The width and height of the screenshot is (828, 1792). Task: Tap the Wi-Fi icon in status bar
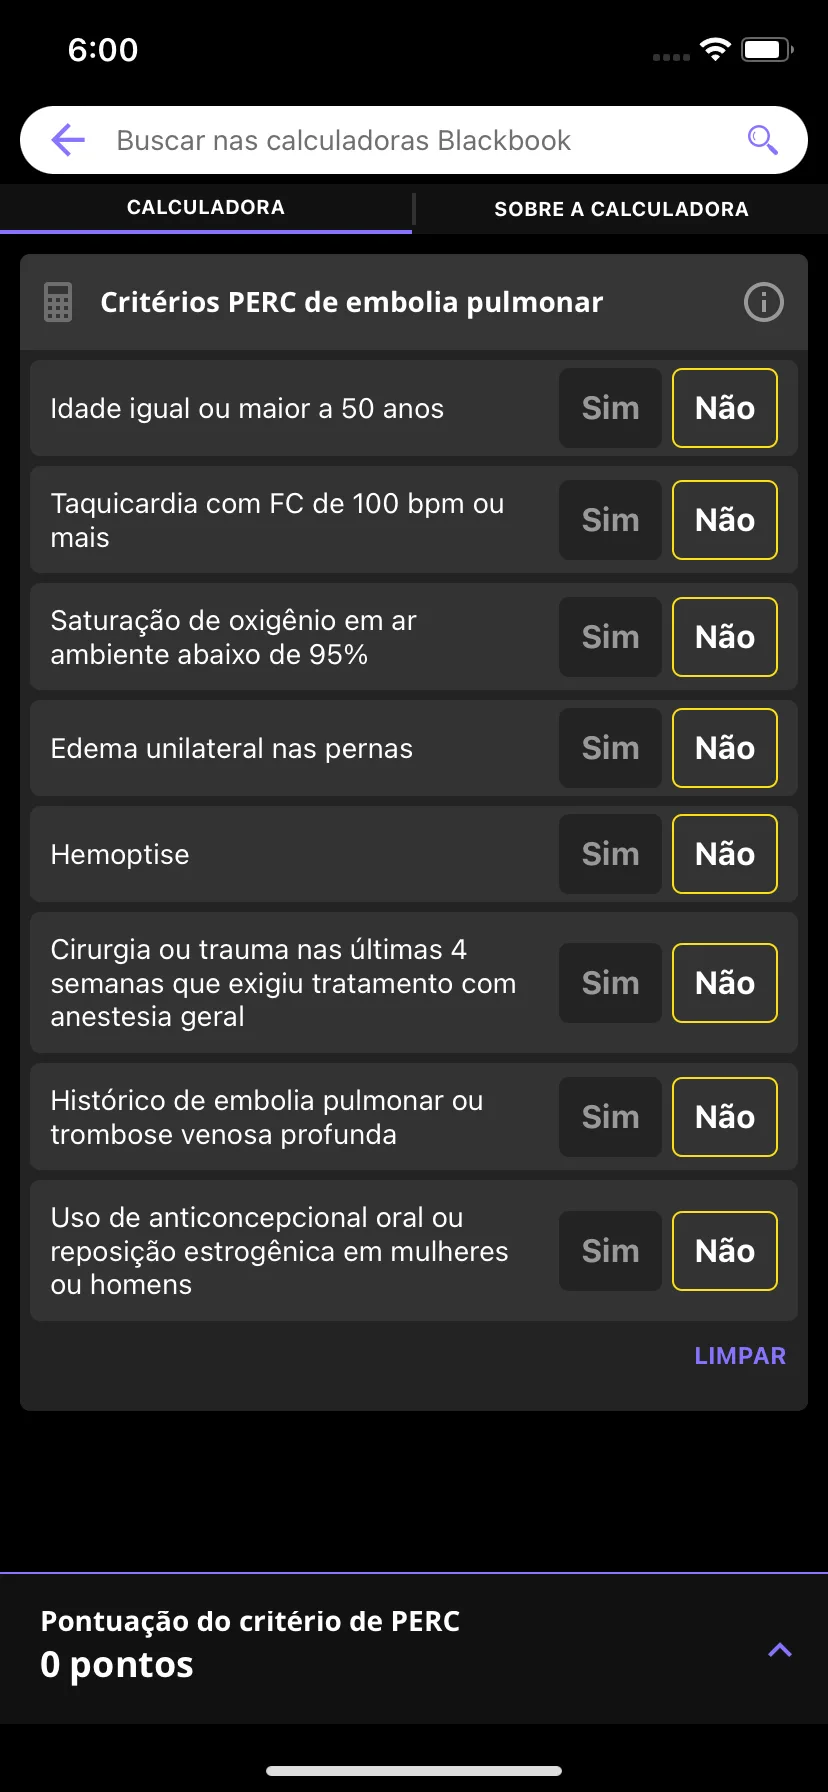tap(715, 49)
